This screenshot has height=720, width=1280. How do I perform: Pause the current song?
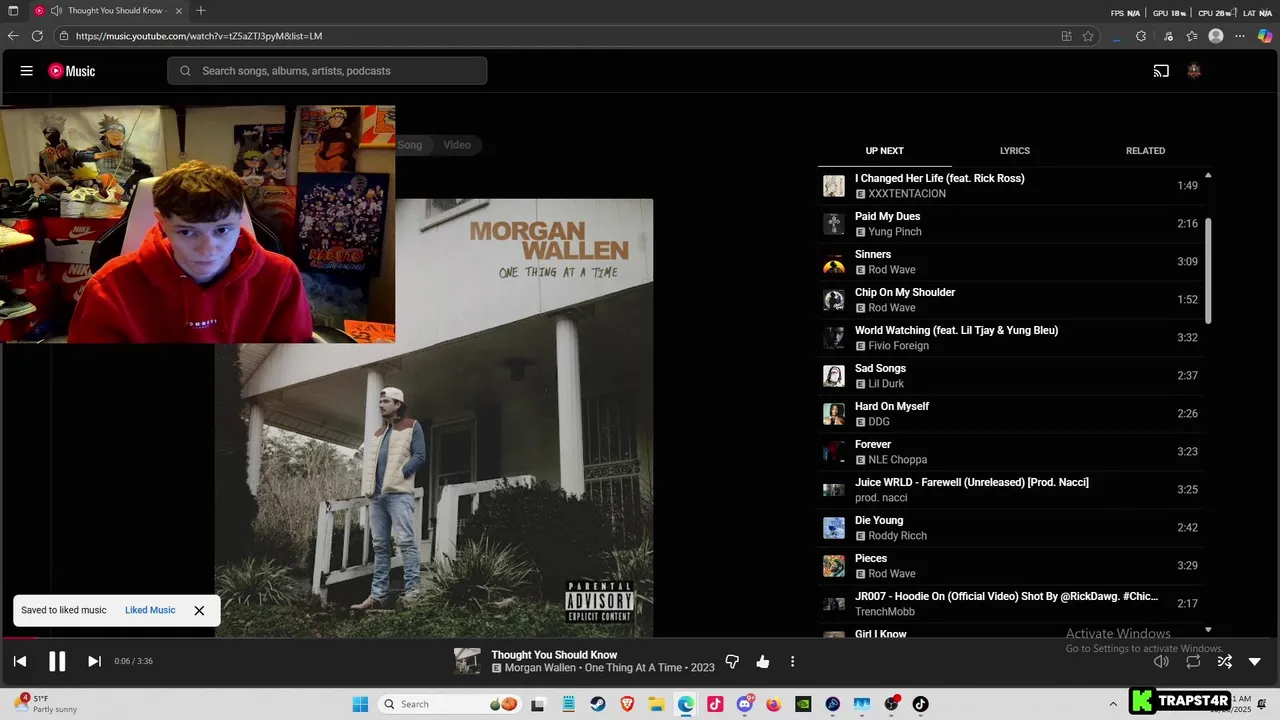[57, 661]
